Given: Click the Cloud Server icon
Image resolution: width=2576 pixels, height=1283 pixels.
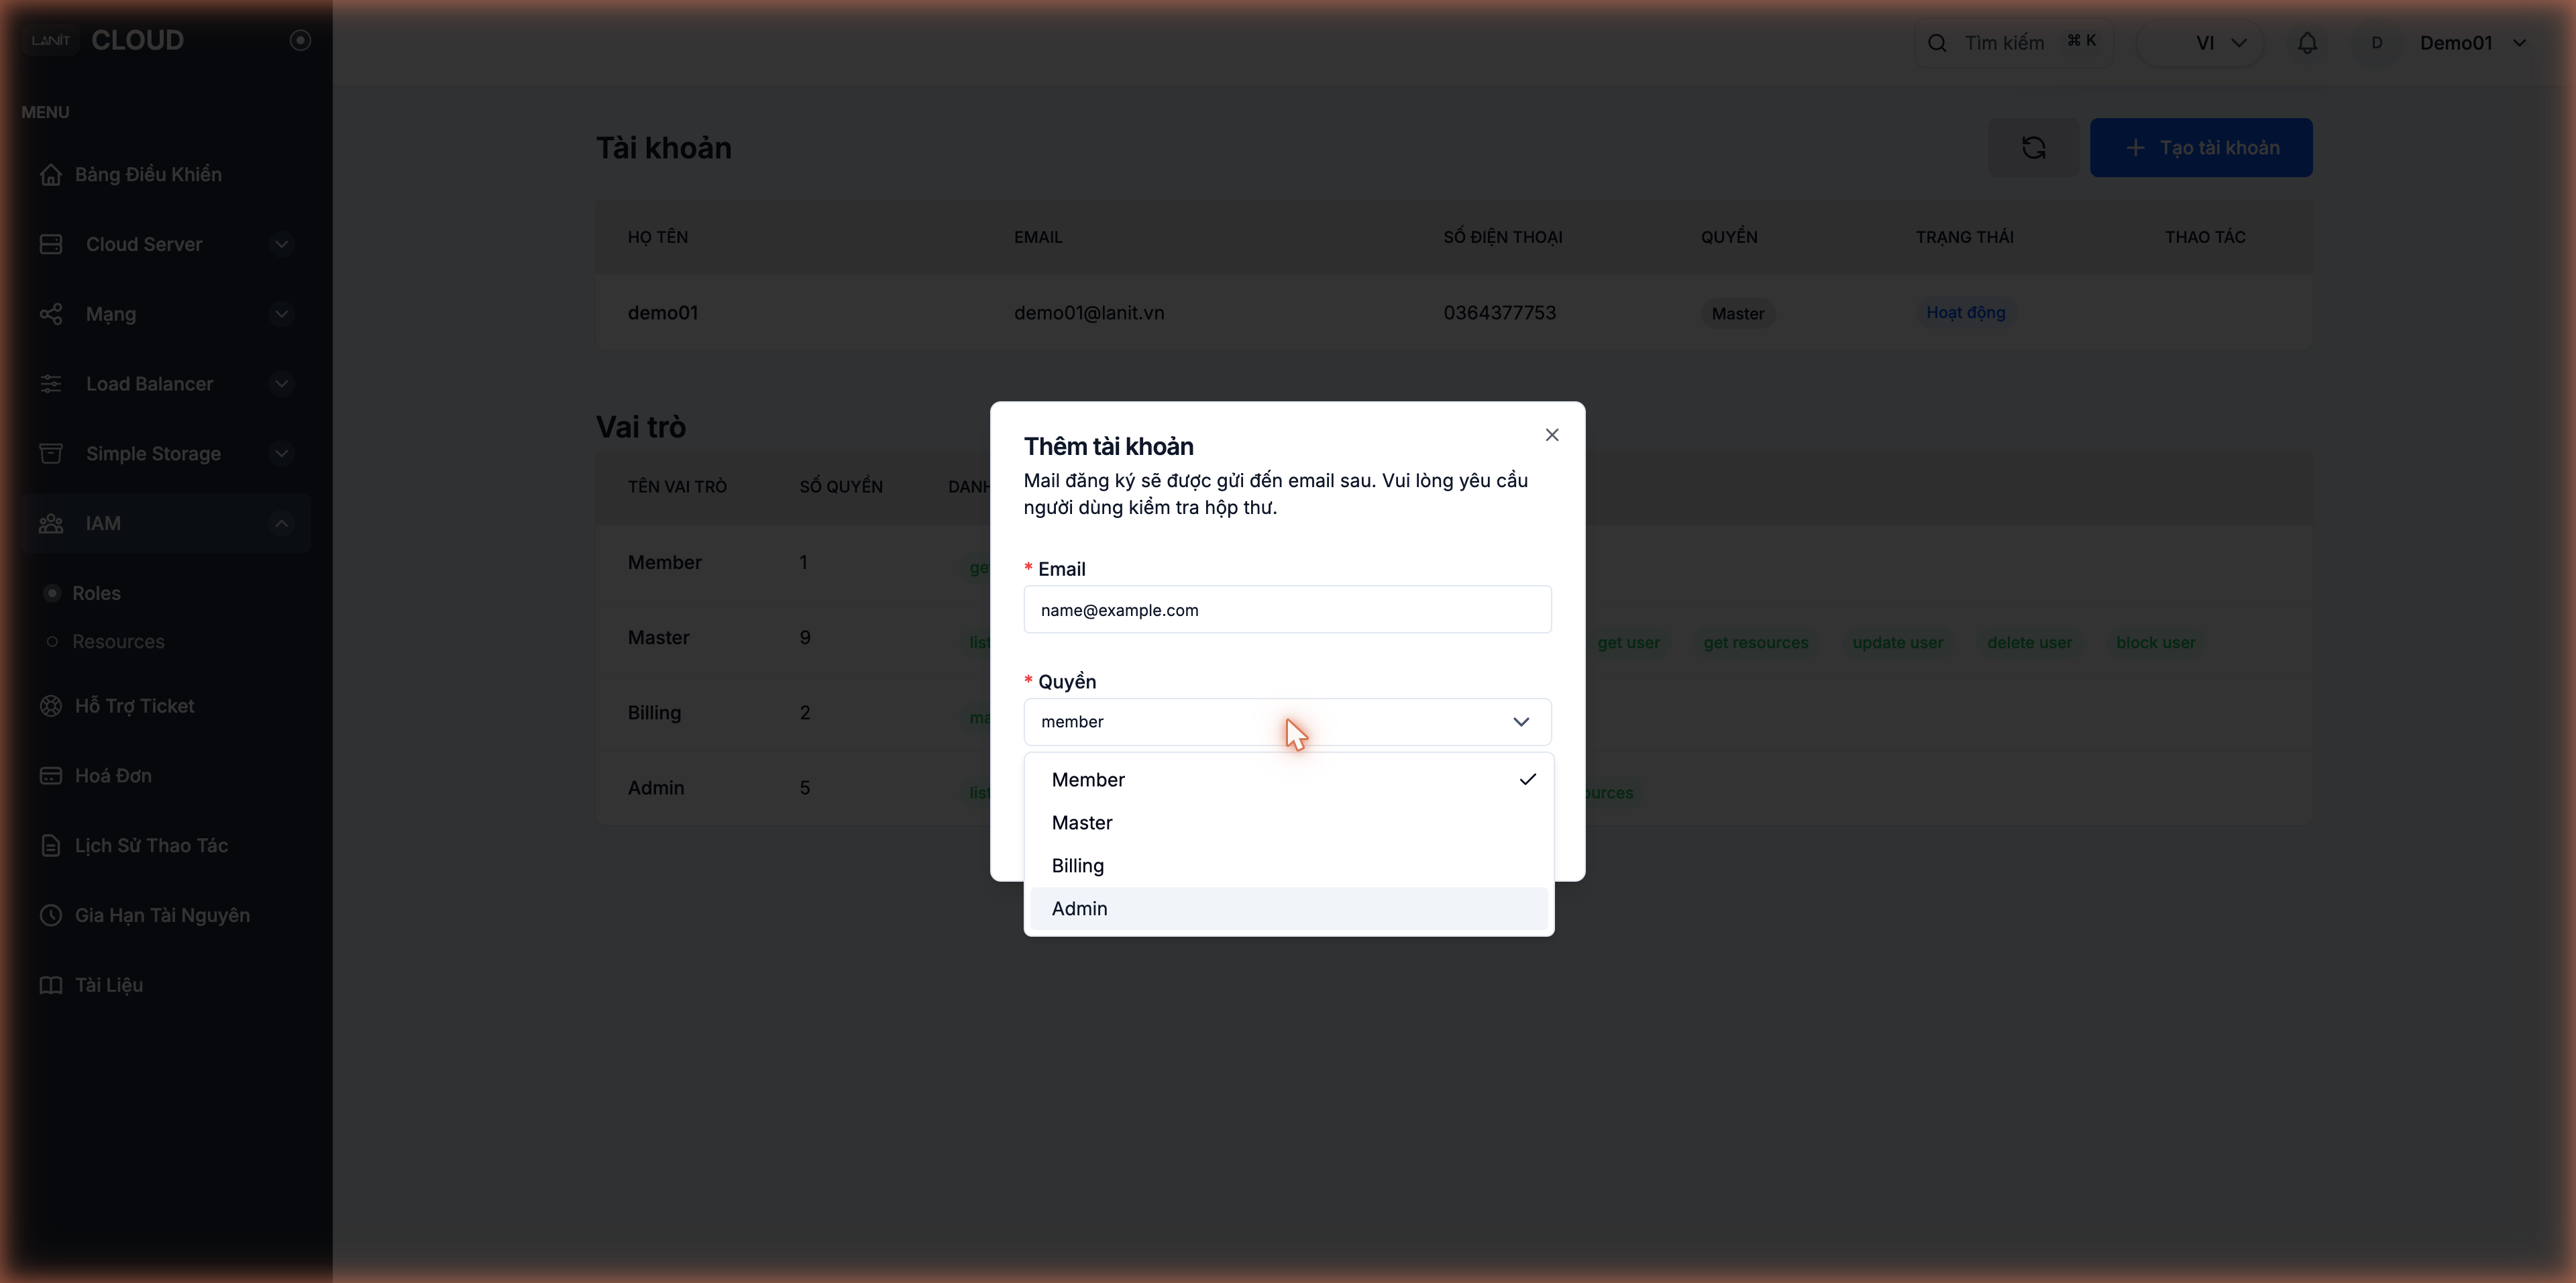Looking at the screenshot, I should [x=51, y=244].
